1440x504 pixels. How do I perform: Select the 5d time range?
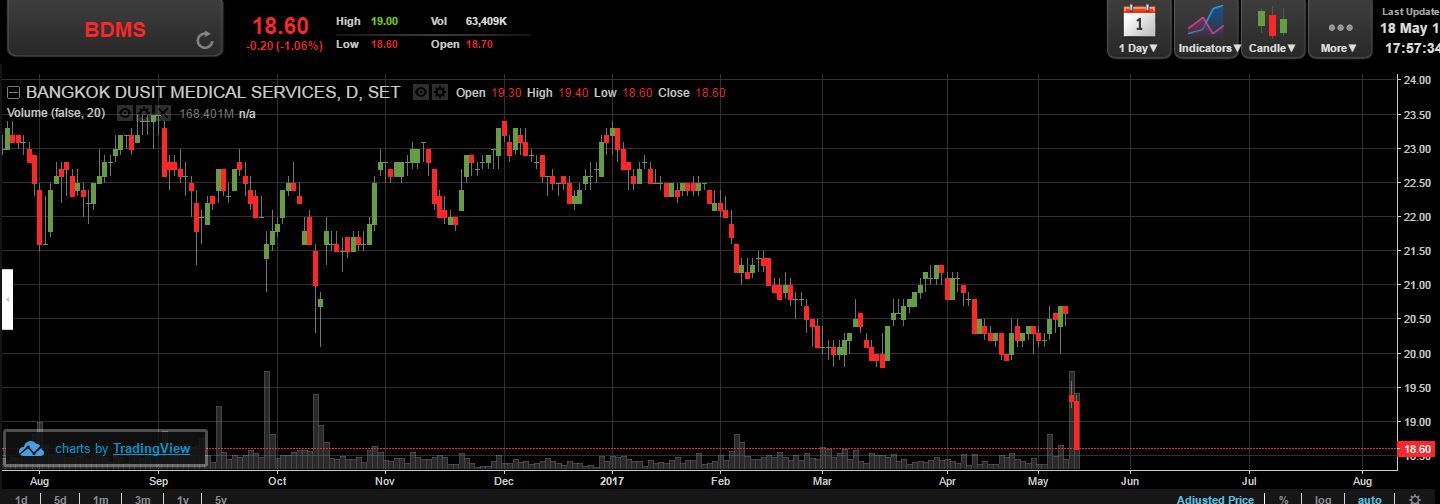[60, 499]
